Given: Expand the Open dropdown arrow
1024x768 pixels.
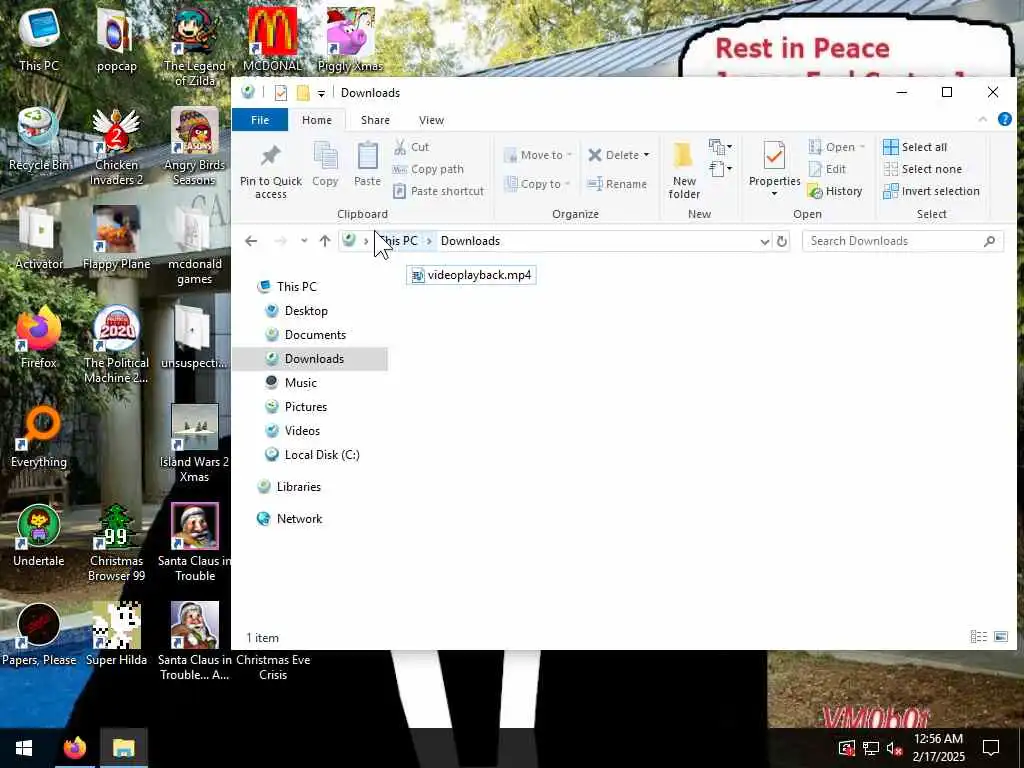Looking at the screenshot, I should [x=862, y=147].
